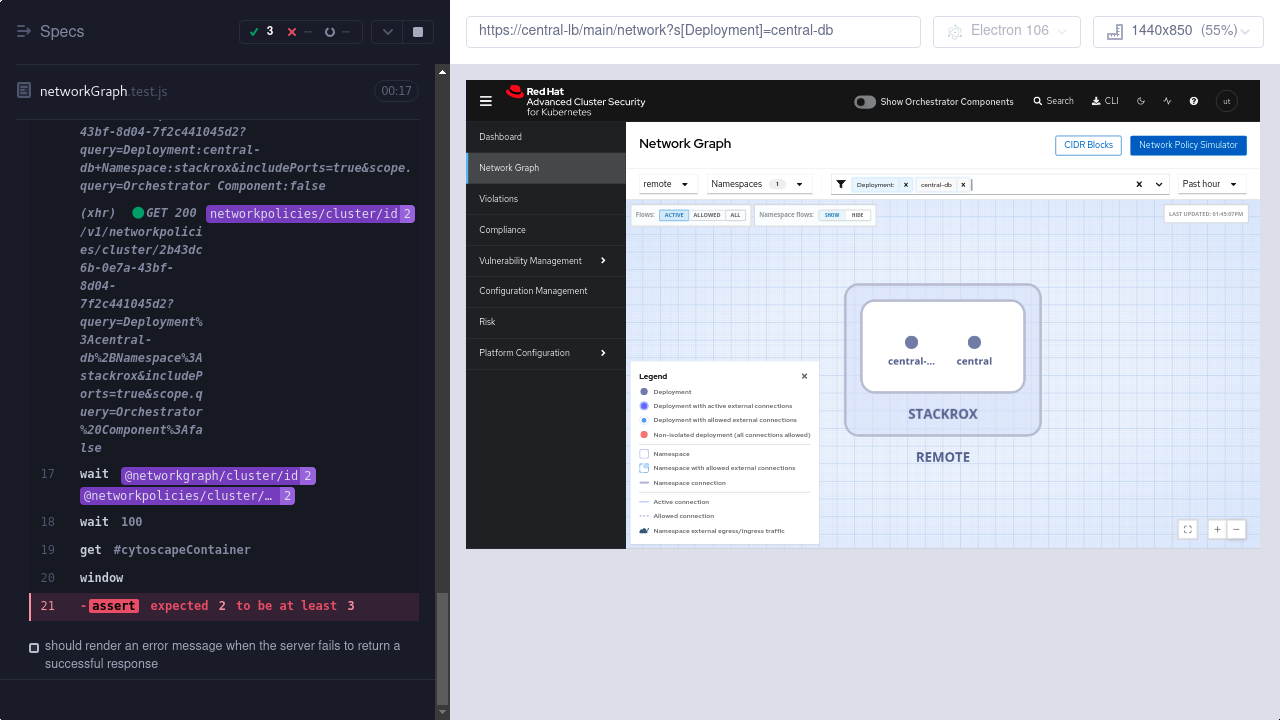The height and width of the screenshot is (720, 1280).
Task: Open Configuration Management in the side navigation
Action: pyautogui.click(x=546, y=291)
